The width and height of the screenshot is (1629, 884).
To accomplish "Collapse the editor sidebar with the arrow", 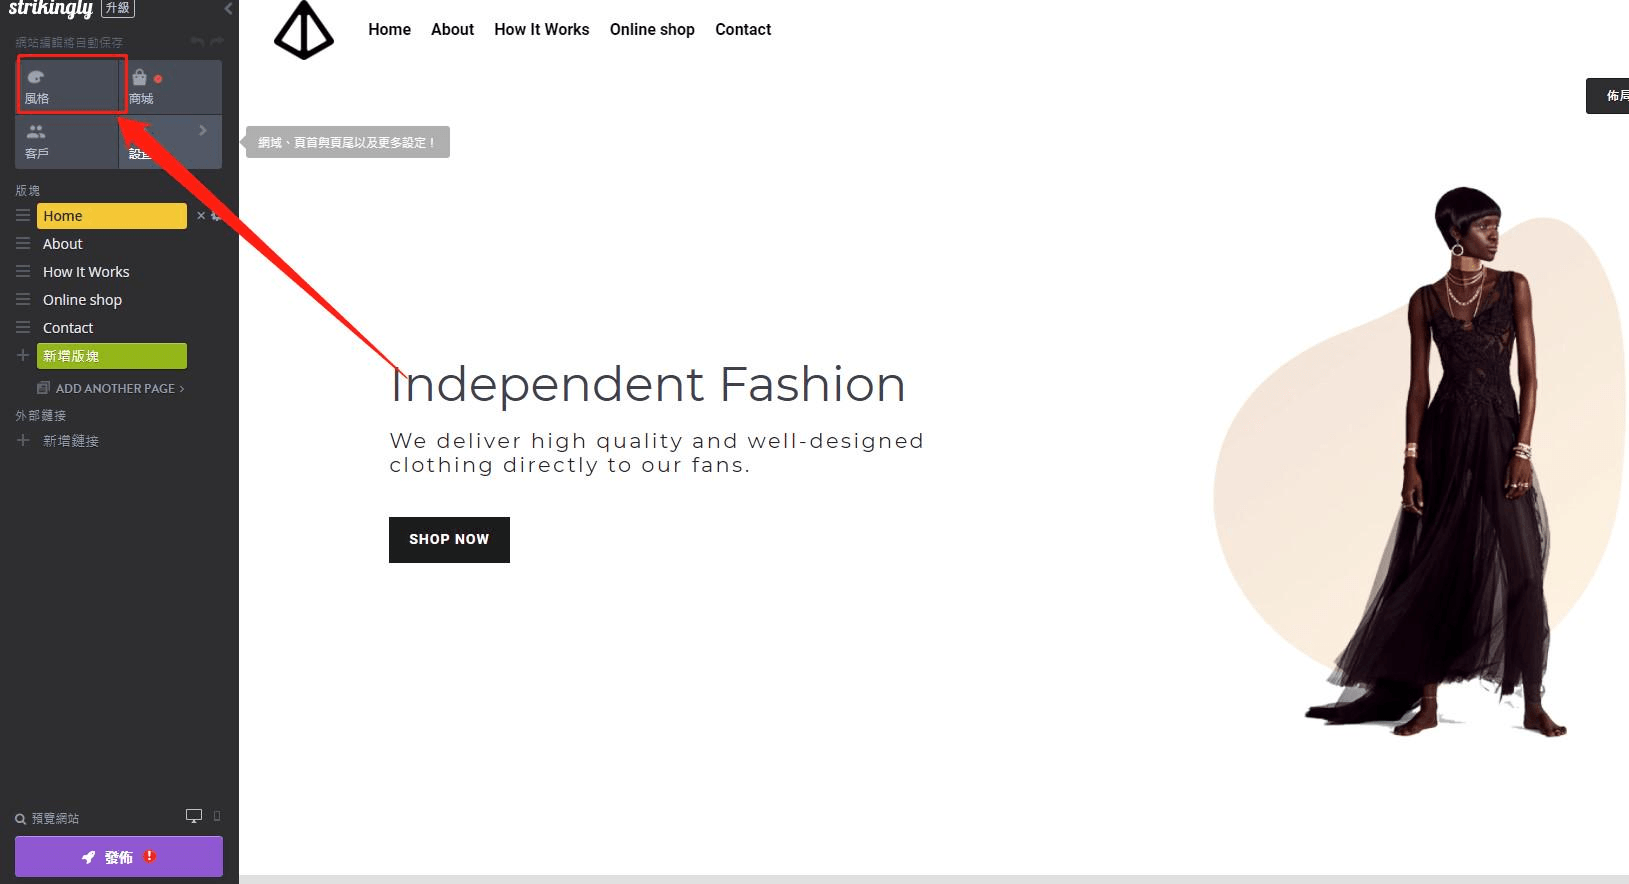I will [228, 9].
